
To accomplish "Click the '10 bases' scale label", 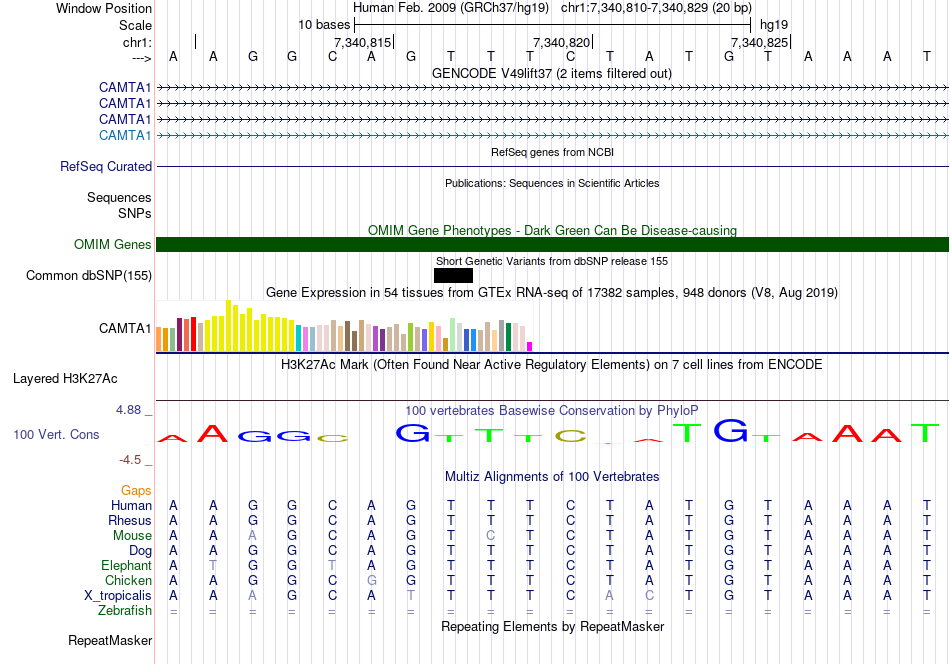I will (x=324, y=25).
